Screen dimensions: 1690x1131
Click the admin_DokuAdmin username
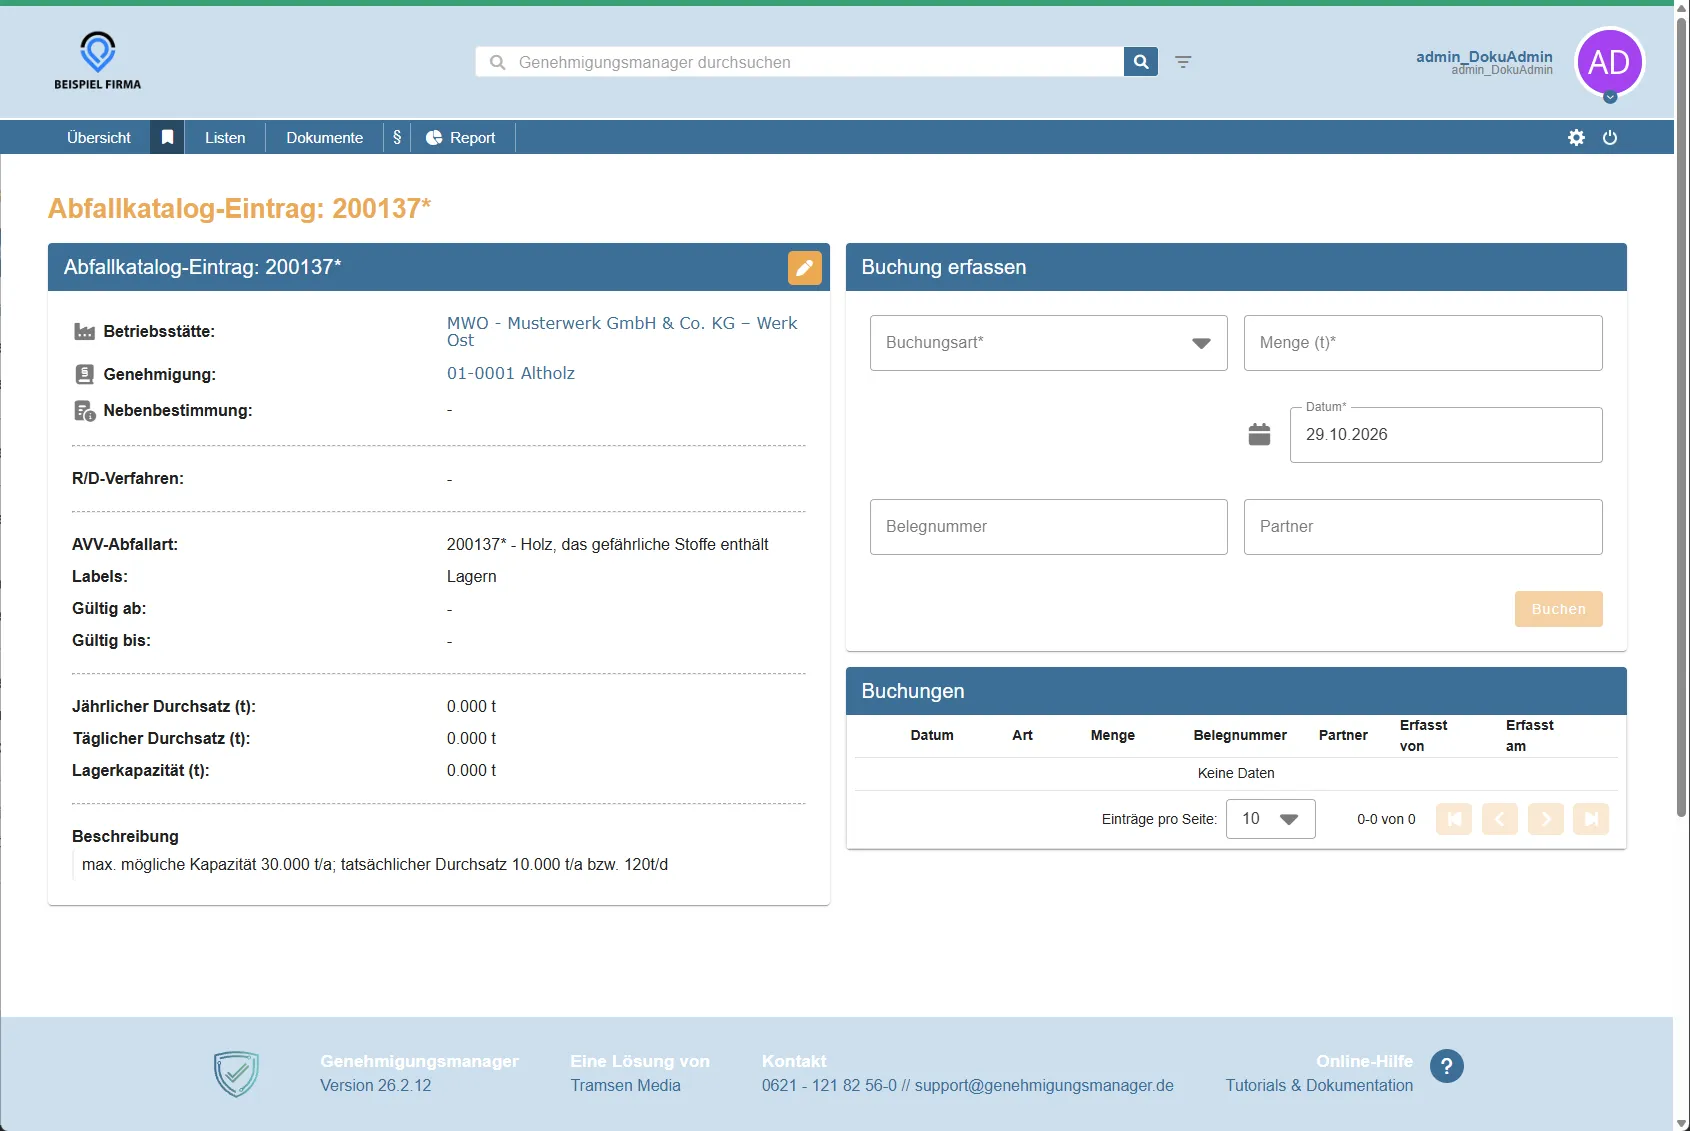point(1484,57)
